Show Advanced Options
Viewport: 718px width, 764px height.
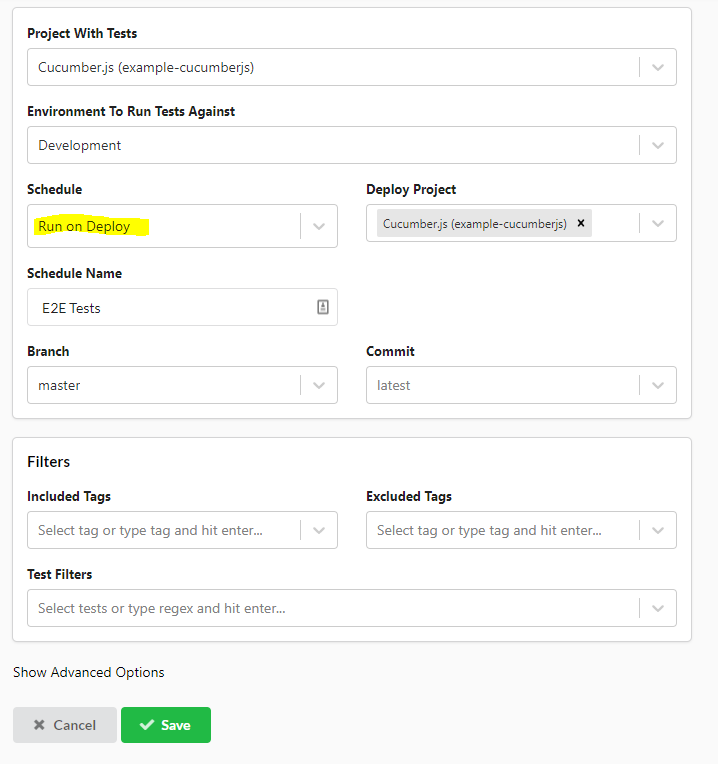[89, 672]
